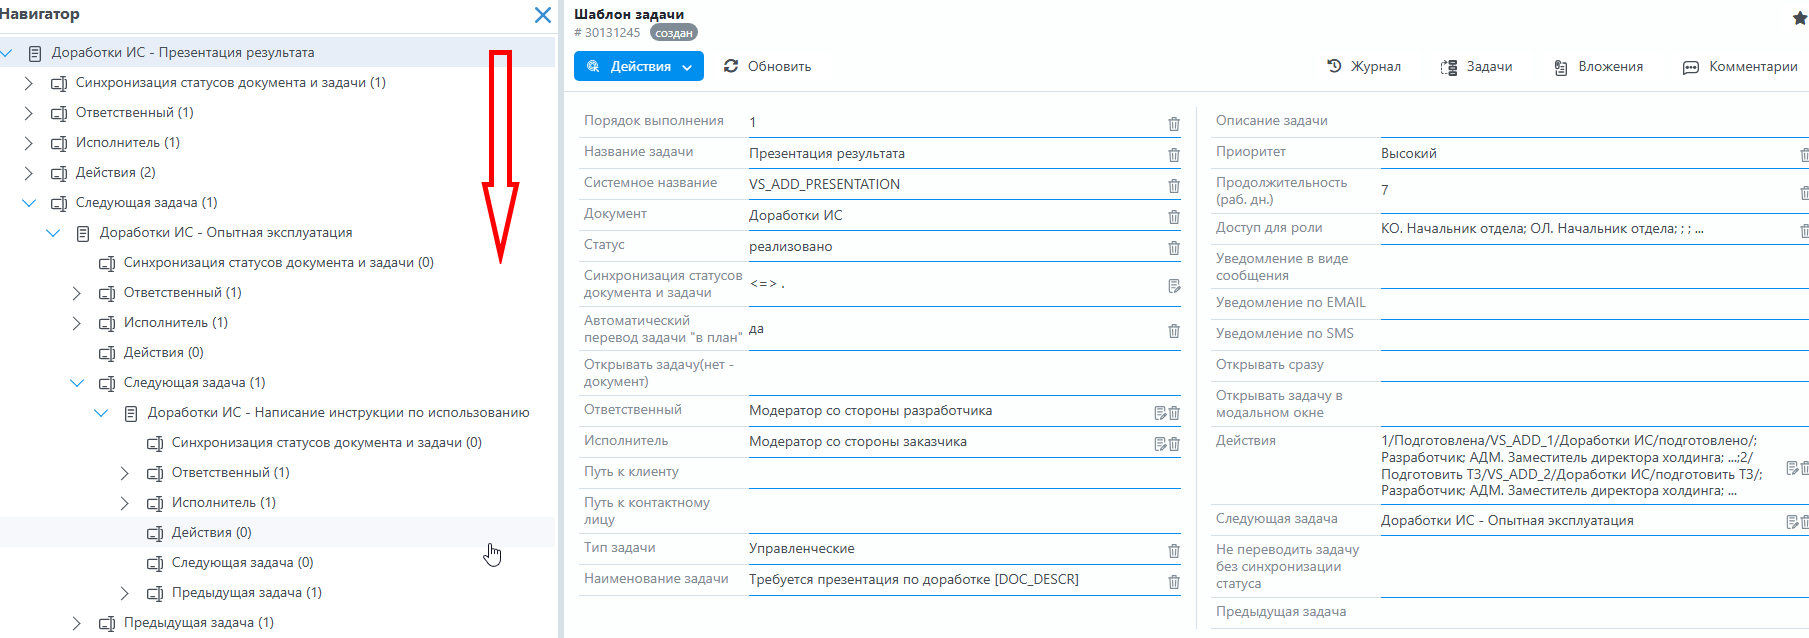
Task: Delete the Тип задачи value
Action: tap(1174, 551)
